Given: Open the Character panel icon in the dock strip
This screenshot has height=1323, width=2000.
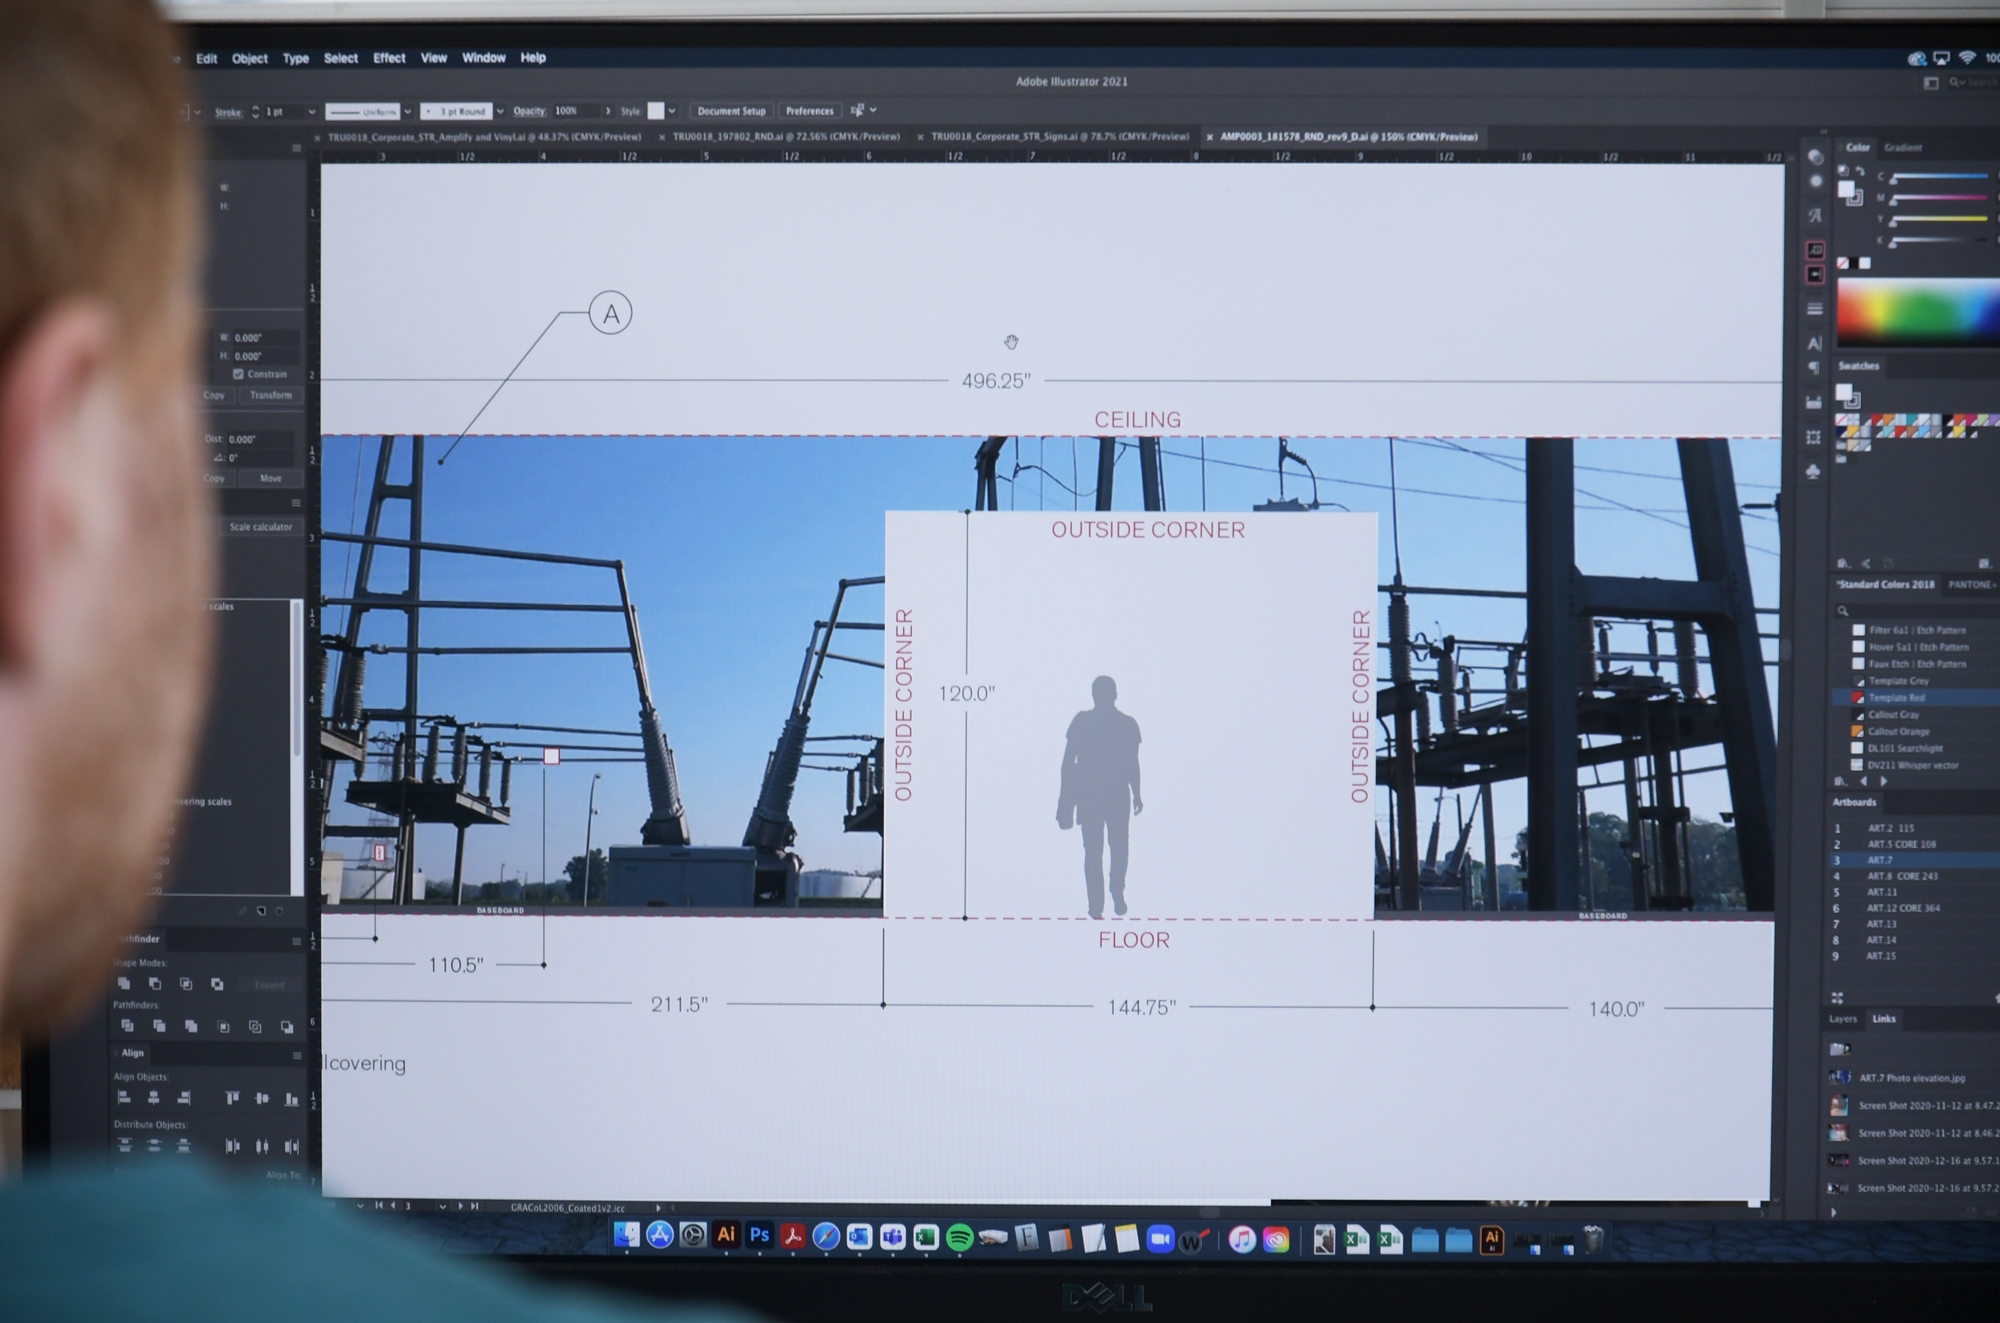Looking at the screenshot, I should (1814, 343).
